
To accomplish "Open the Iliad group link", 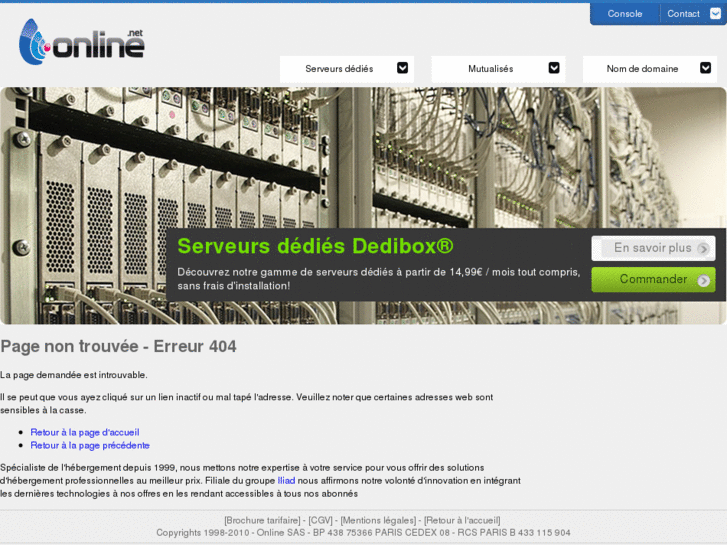I will tap(286, 481).
